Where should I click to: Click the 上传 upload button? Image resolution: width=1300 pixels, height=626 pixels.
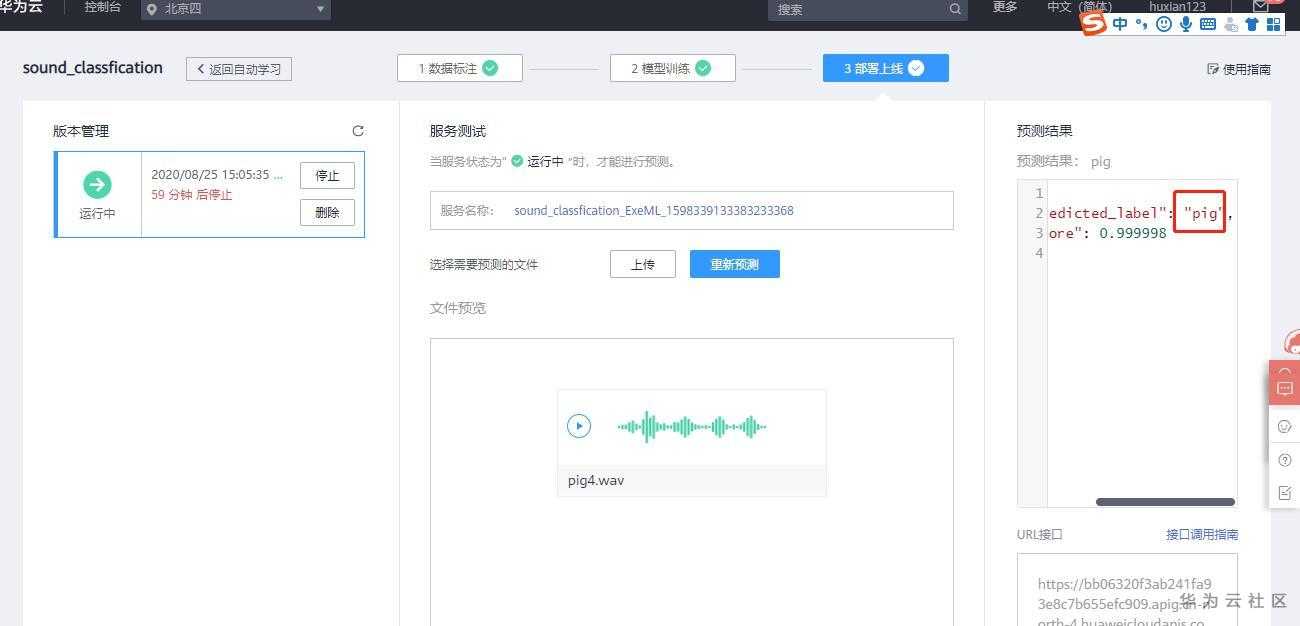(x=643, y=264)
